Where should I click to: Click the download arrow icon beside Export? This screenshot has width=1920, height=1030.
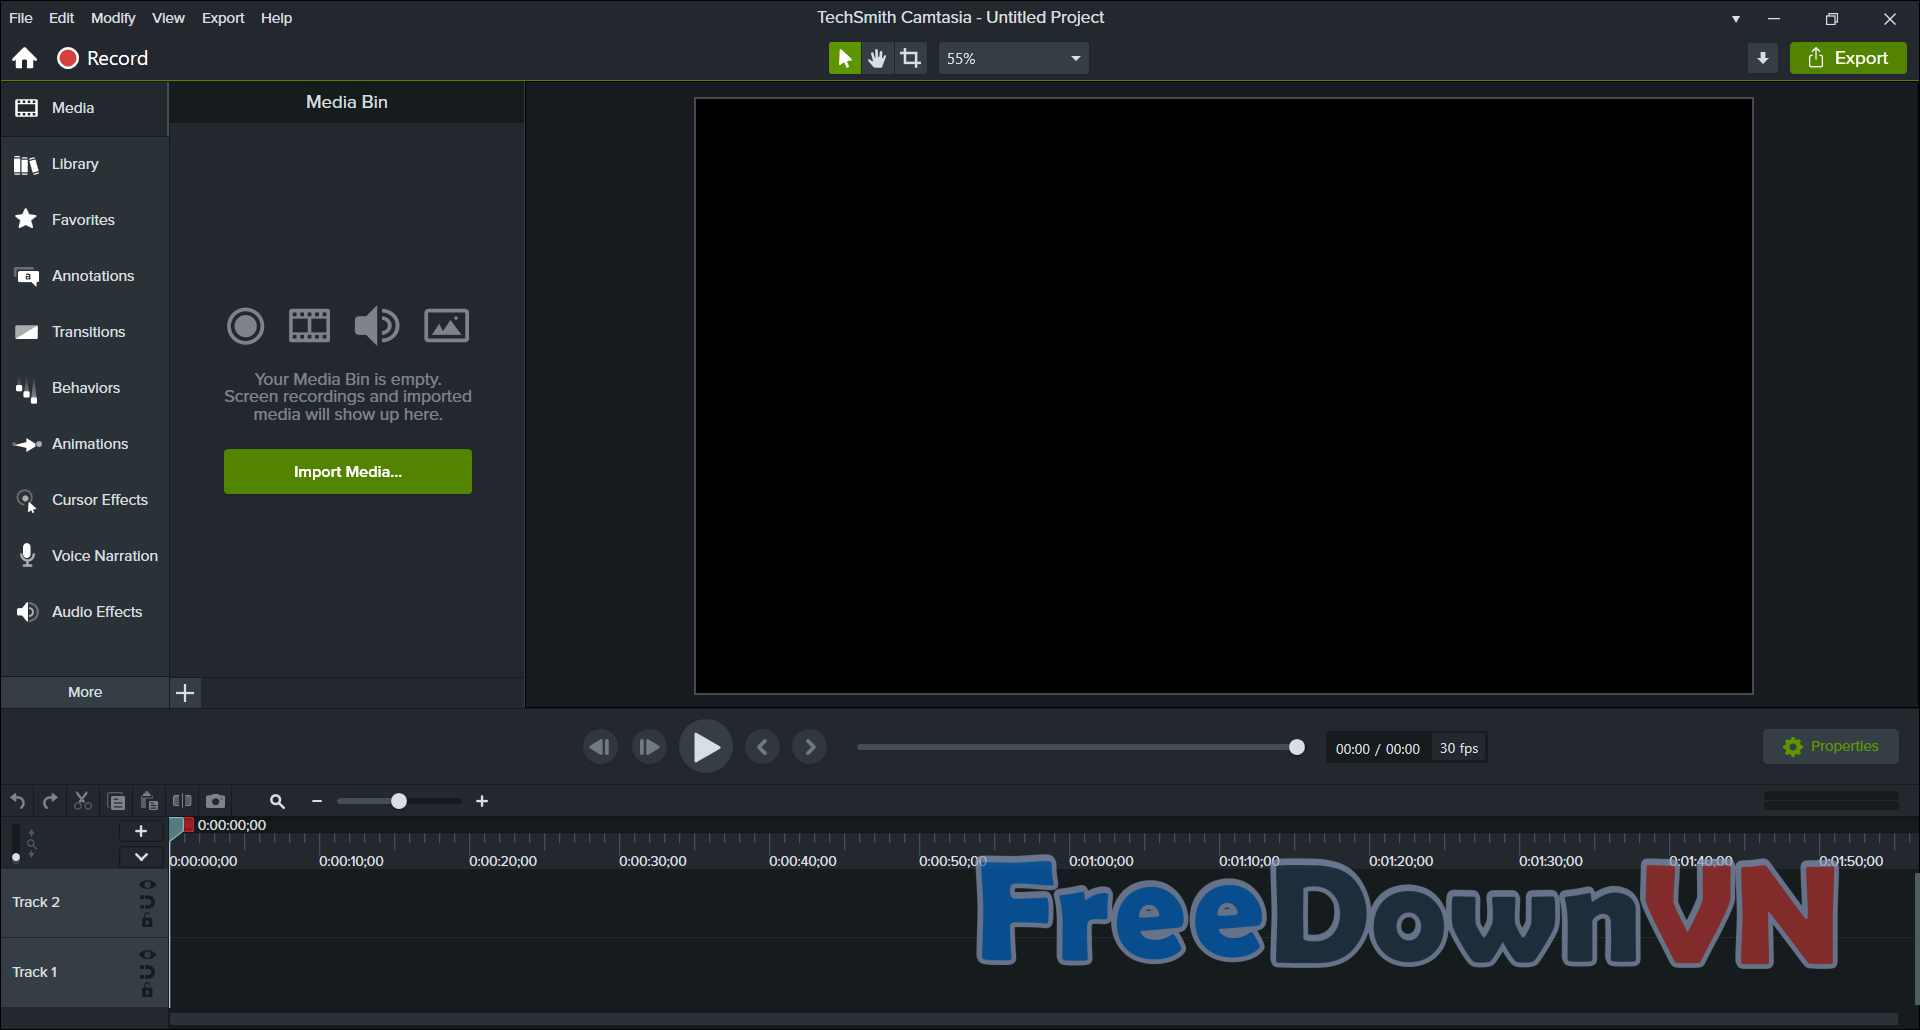click(1763, 58)
